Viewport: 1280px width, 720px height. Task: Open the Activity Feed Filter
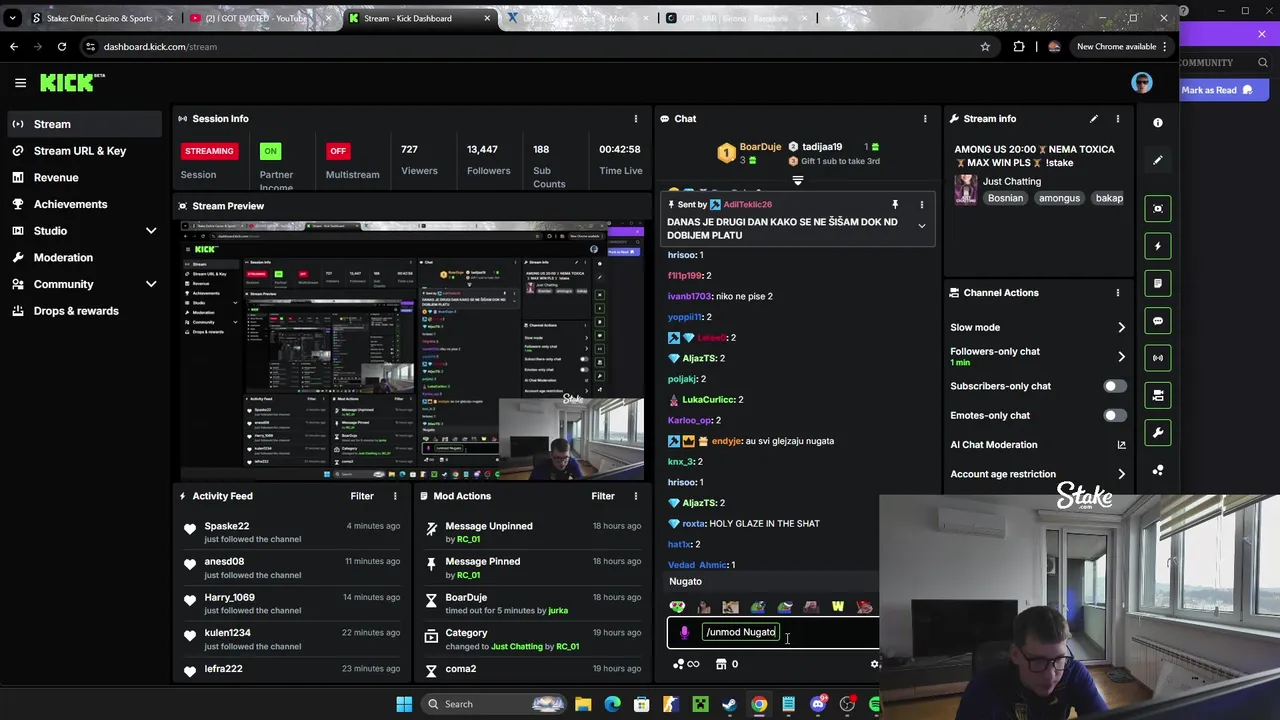point(362,496)
